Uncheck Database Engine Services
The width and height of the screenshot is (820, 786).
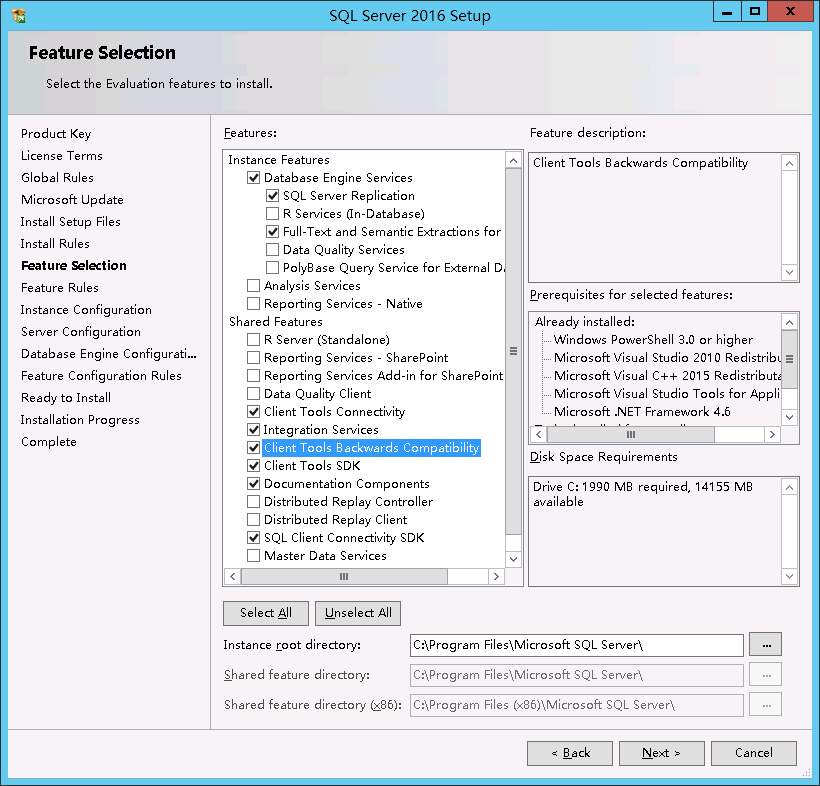click(x=254, y=178)
